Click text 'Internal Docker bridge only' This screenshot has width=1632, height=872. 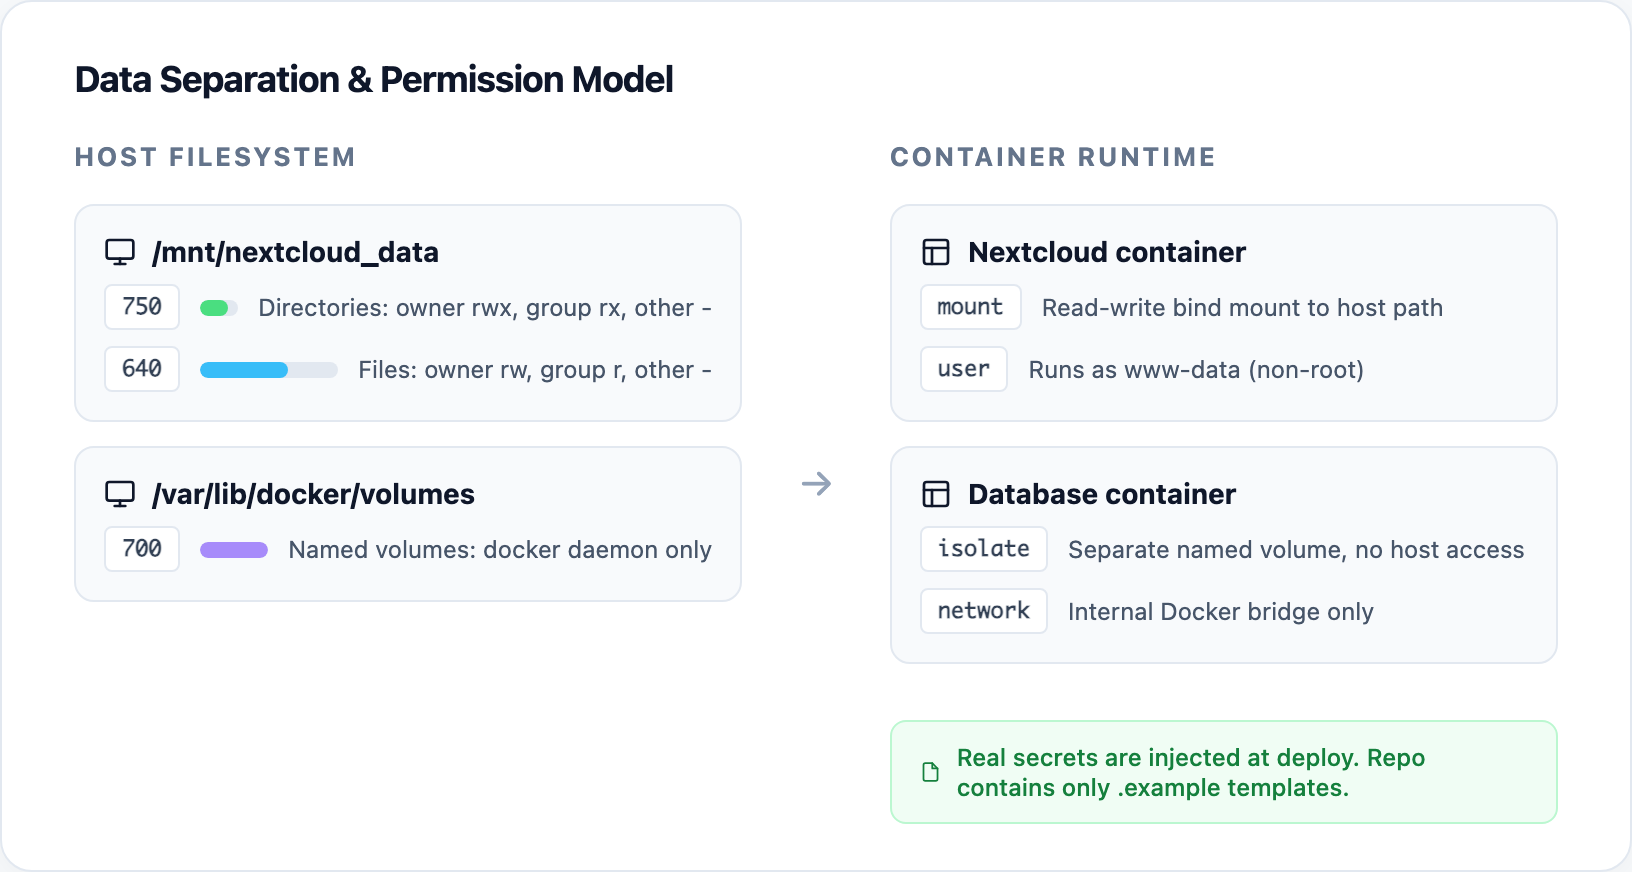[x=1221, y=612]
